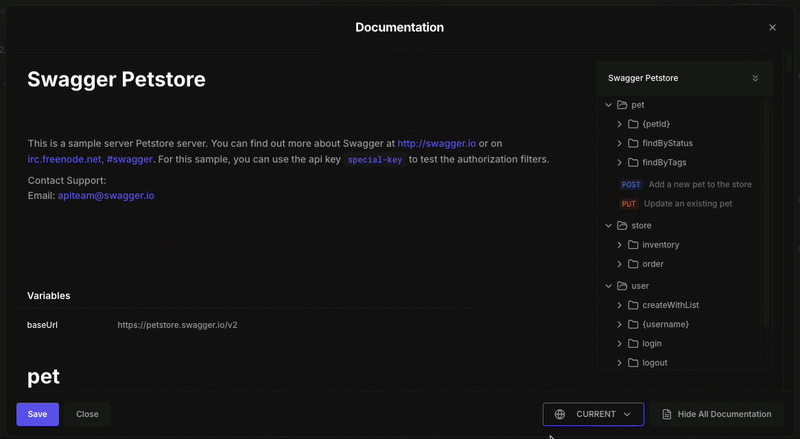The height and width of the screenshot is (439, 800).
Task: Click the baseUrl variable name
Action: (x=42, y=325)
